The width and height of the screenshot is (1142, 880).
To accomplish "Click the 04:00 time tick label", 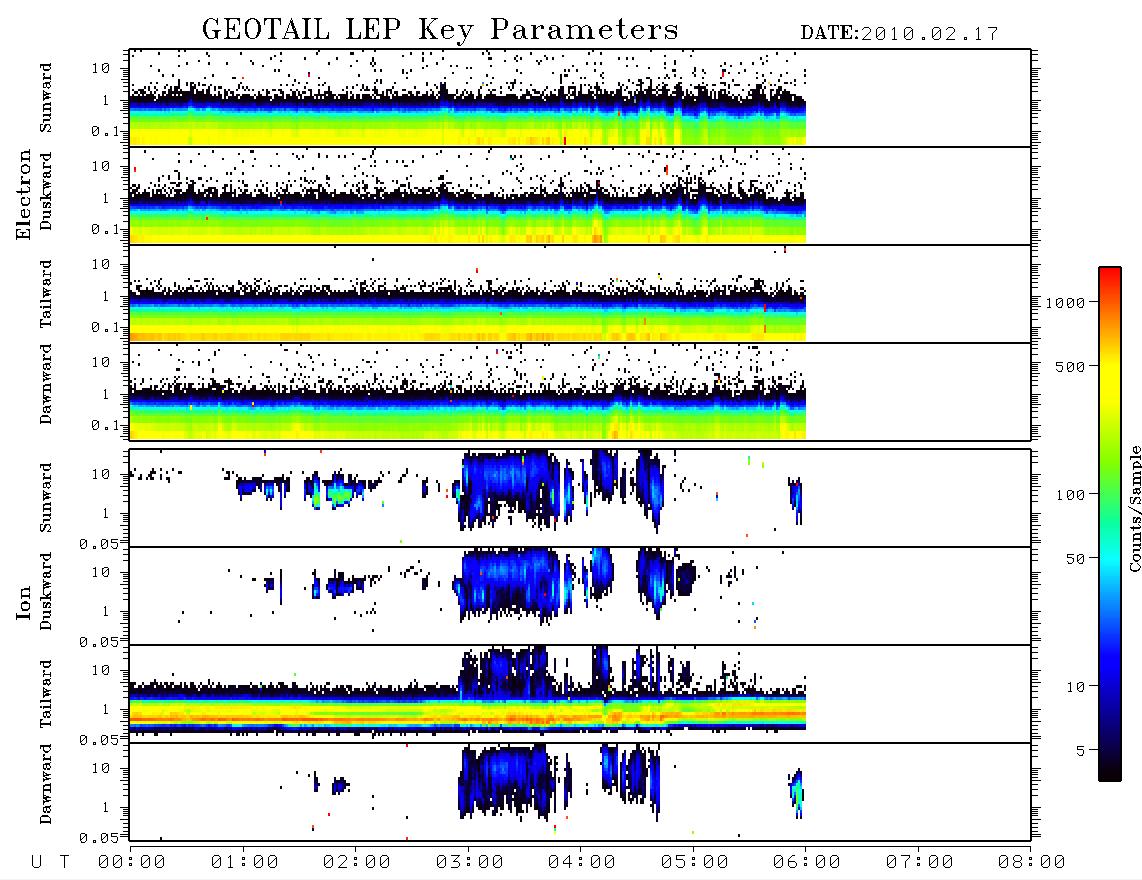I will pyautogui.click(x=581, y=862).
